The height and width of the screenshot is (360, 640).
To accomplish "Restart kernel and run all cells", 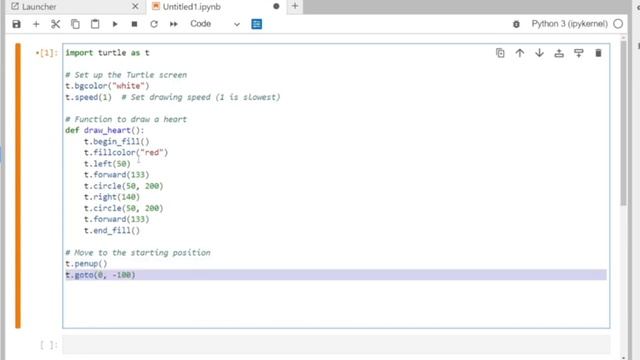I will tap(173, 24).
